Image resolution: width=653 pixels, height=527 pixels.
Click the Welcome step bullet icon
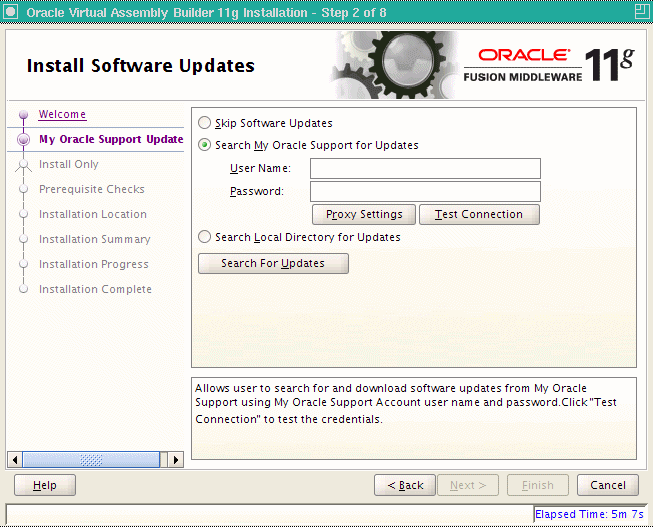[x=24, y=114]
